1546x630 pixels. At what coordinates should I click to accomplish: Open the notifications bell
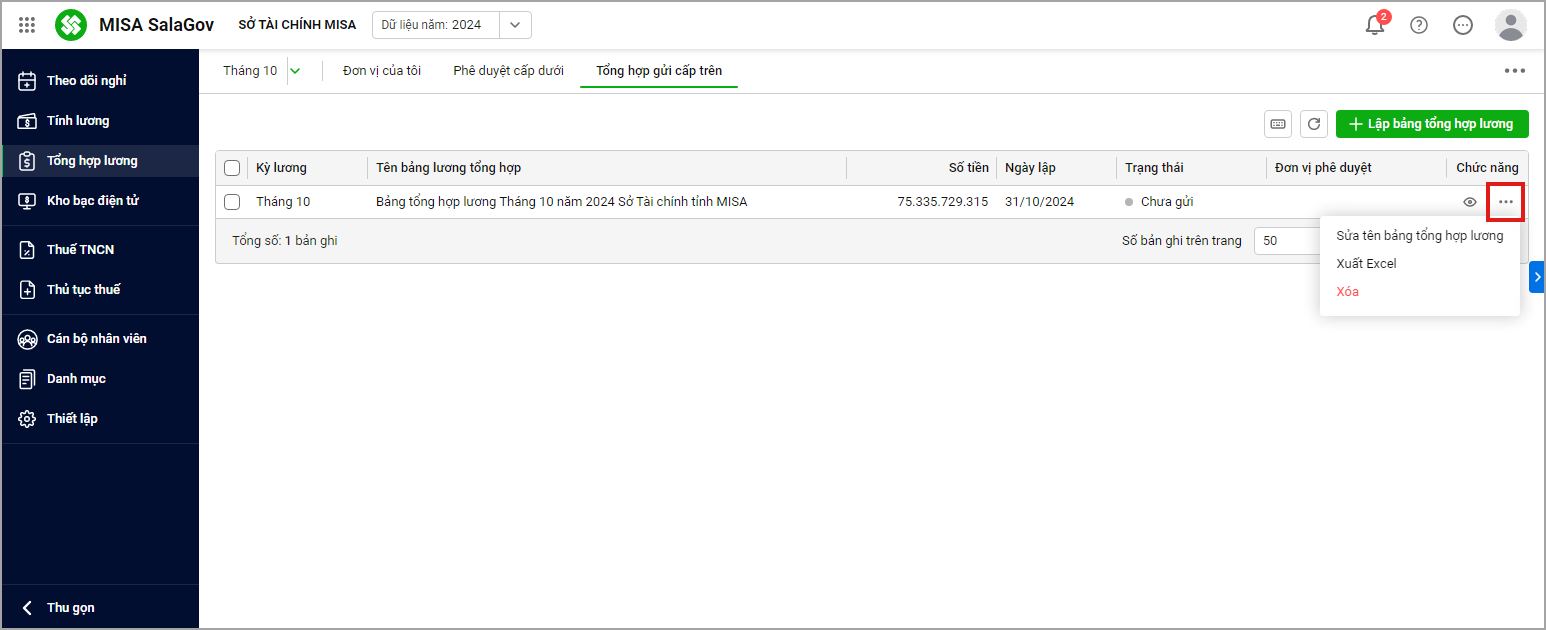coord(1375,25)
